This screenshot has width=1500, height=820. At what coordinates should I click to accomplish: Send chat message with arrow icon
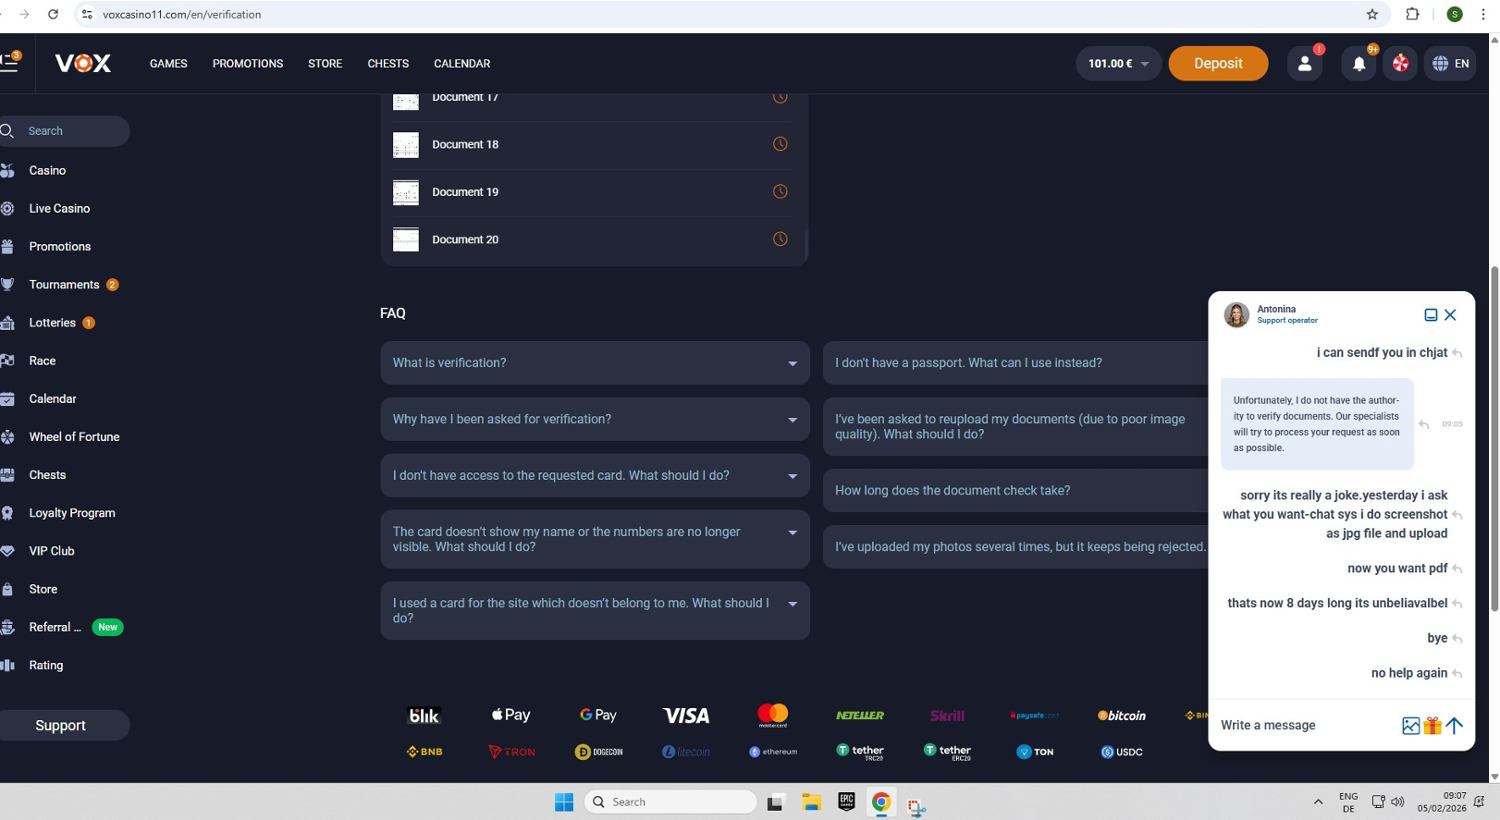coord(1454,726)
